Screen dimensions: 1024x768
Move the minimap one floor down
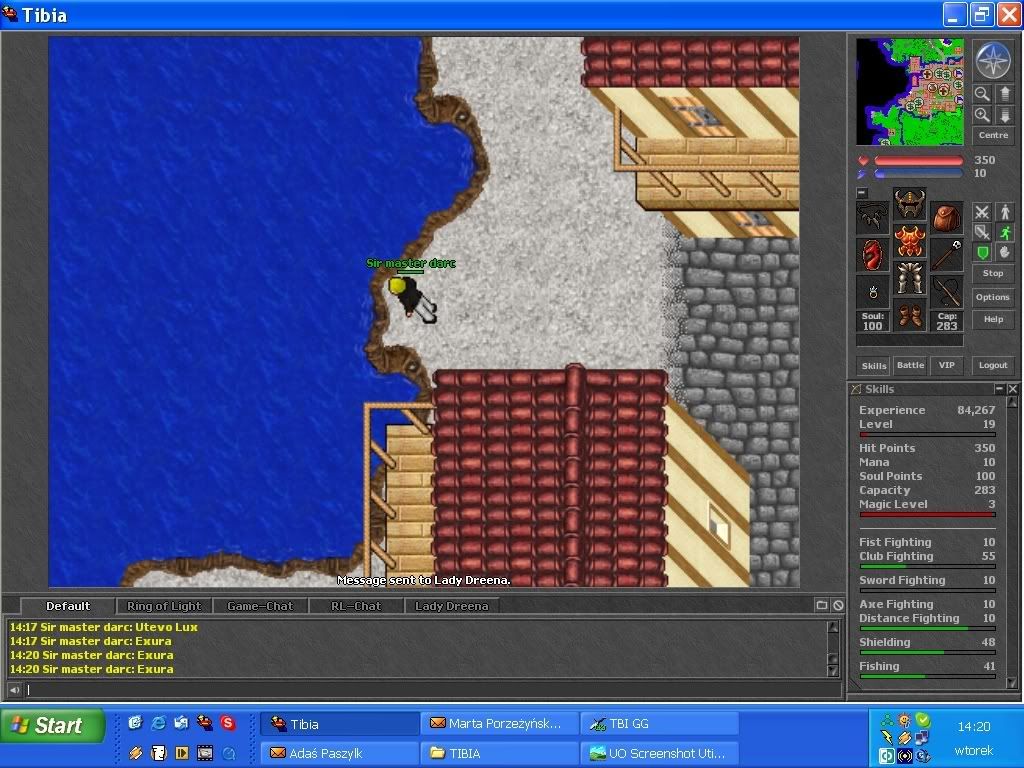tap(1005, 116)
